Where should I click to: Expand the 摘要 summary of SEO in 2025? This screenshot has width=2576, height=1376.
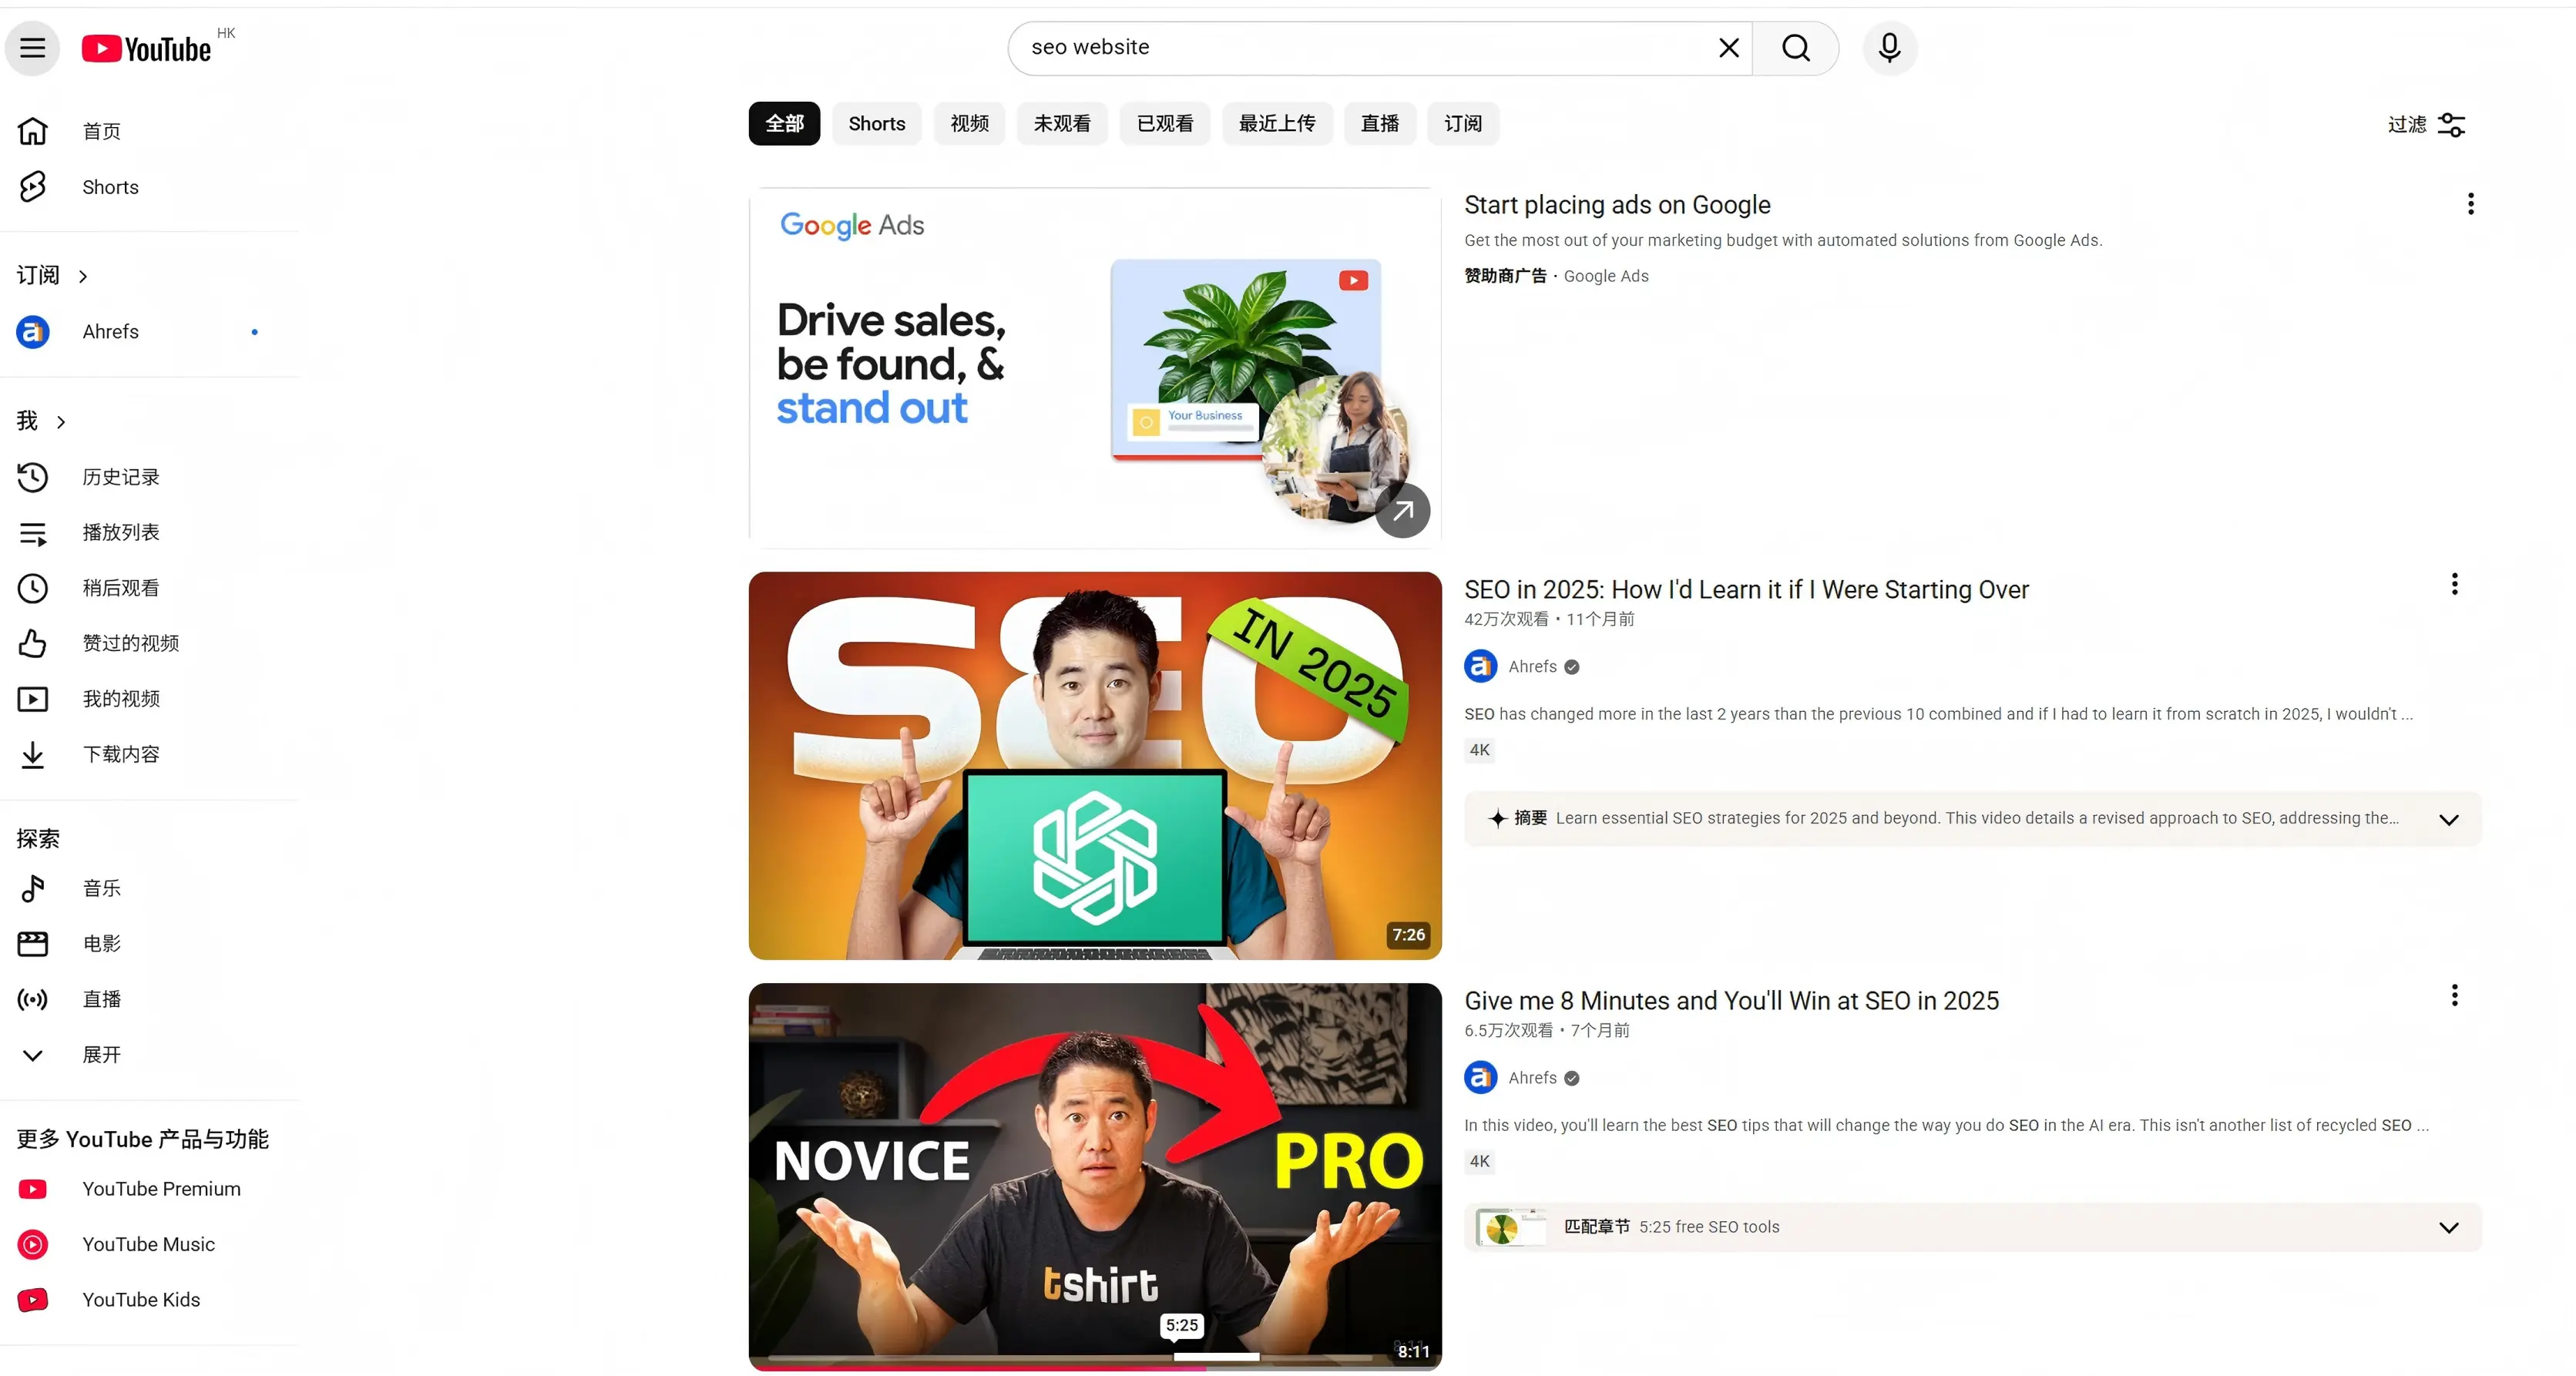(2448, 820)
